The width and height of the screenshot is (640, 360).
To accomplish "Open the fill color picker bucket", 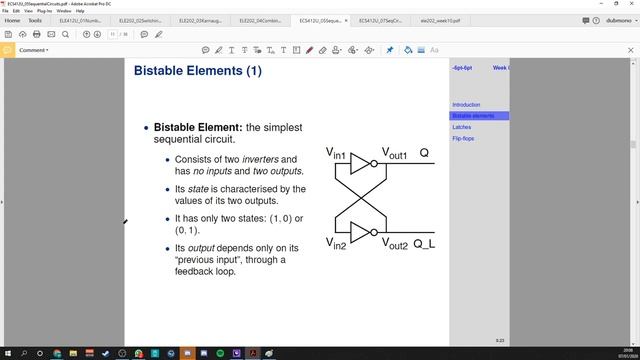I will [408, 50].
